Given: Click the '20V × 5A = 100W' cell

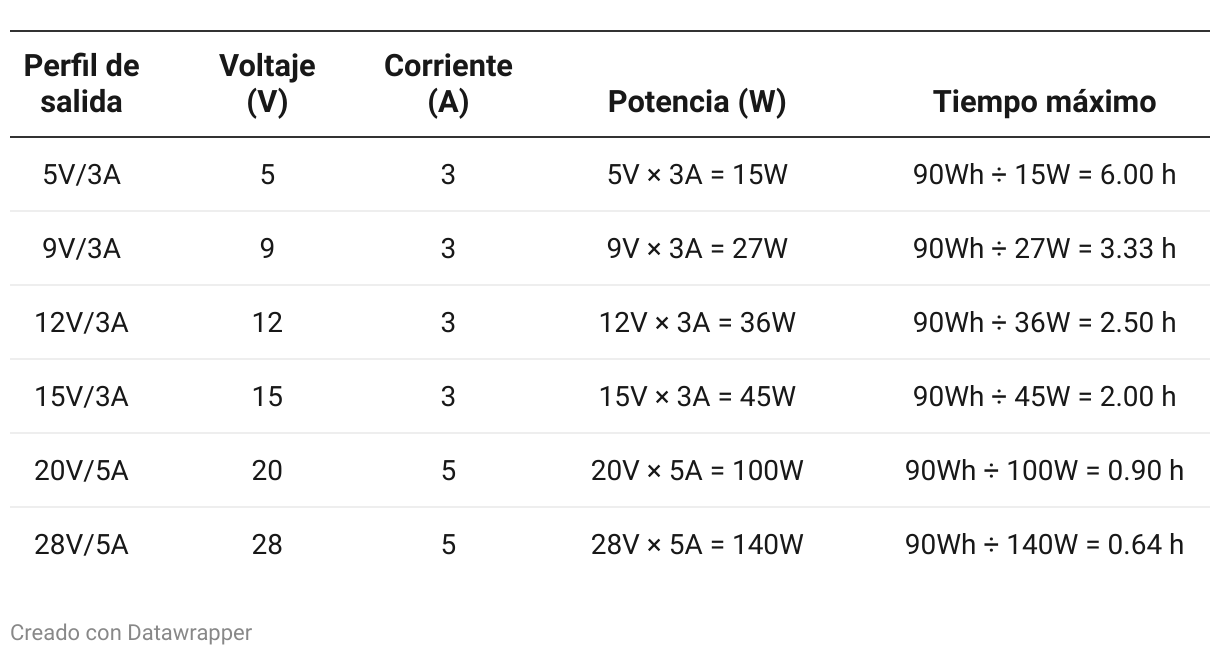Looking at the screenshot, I should [x=697, y=471].
